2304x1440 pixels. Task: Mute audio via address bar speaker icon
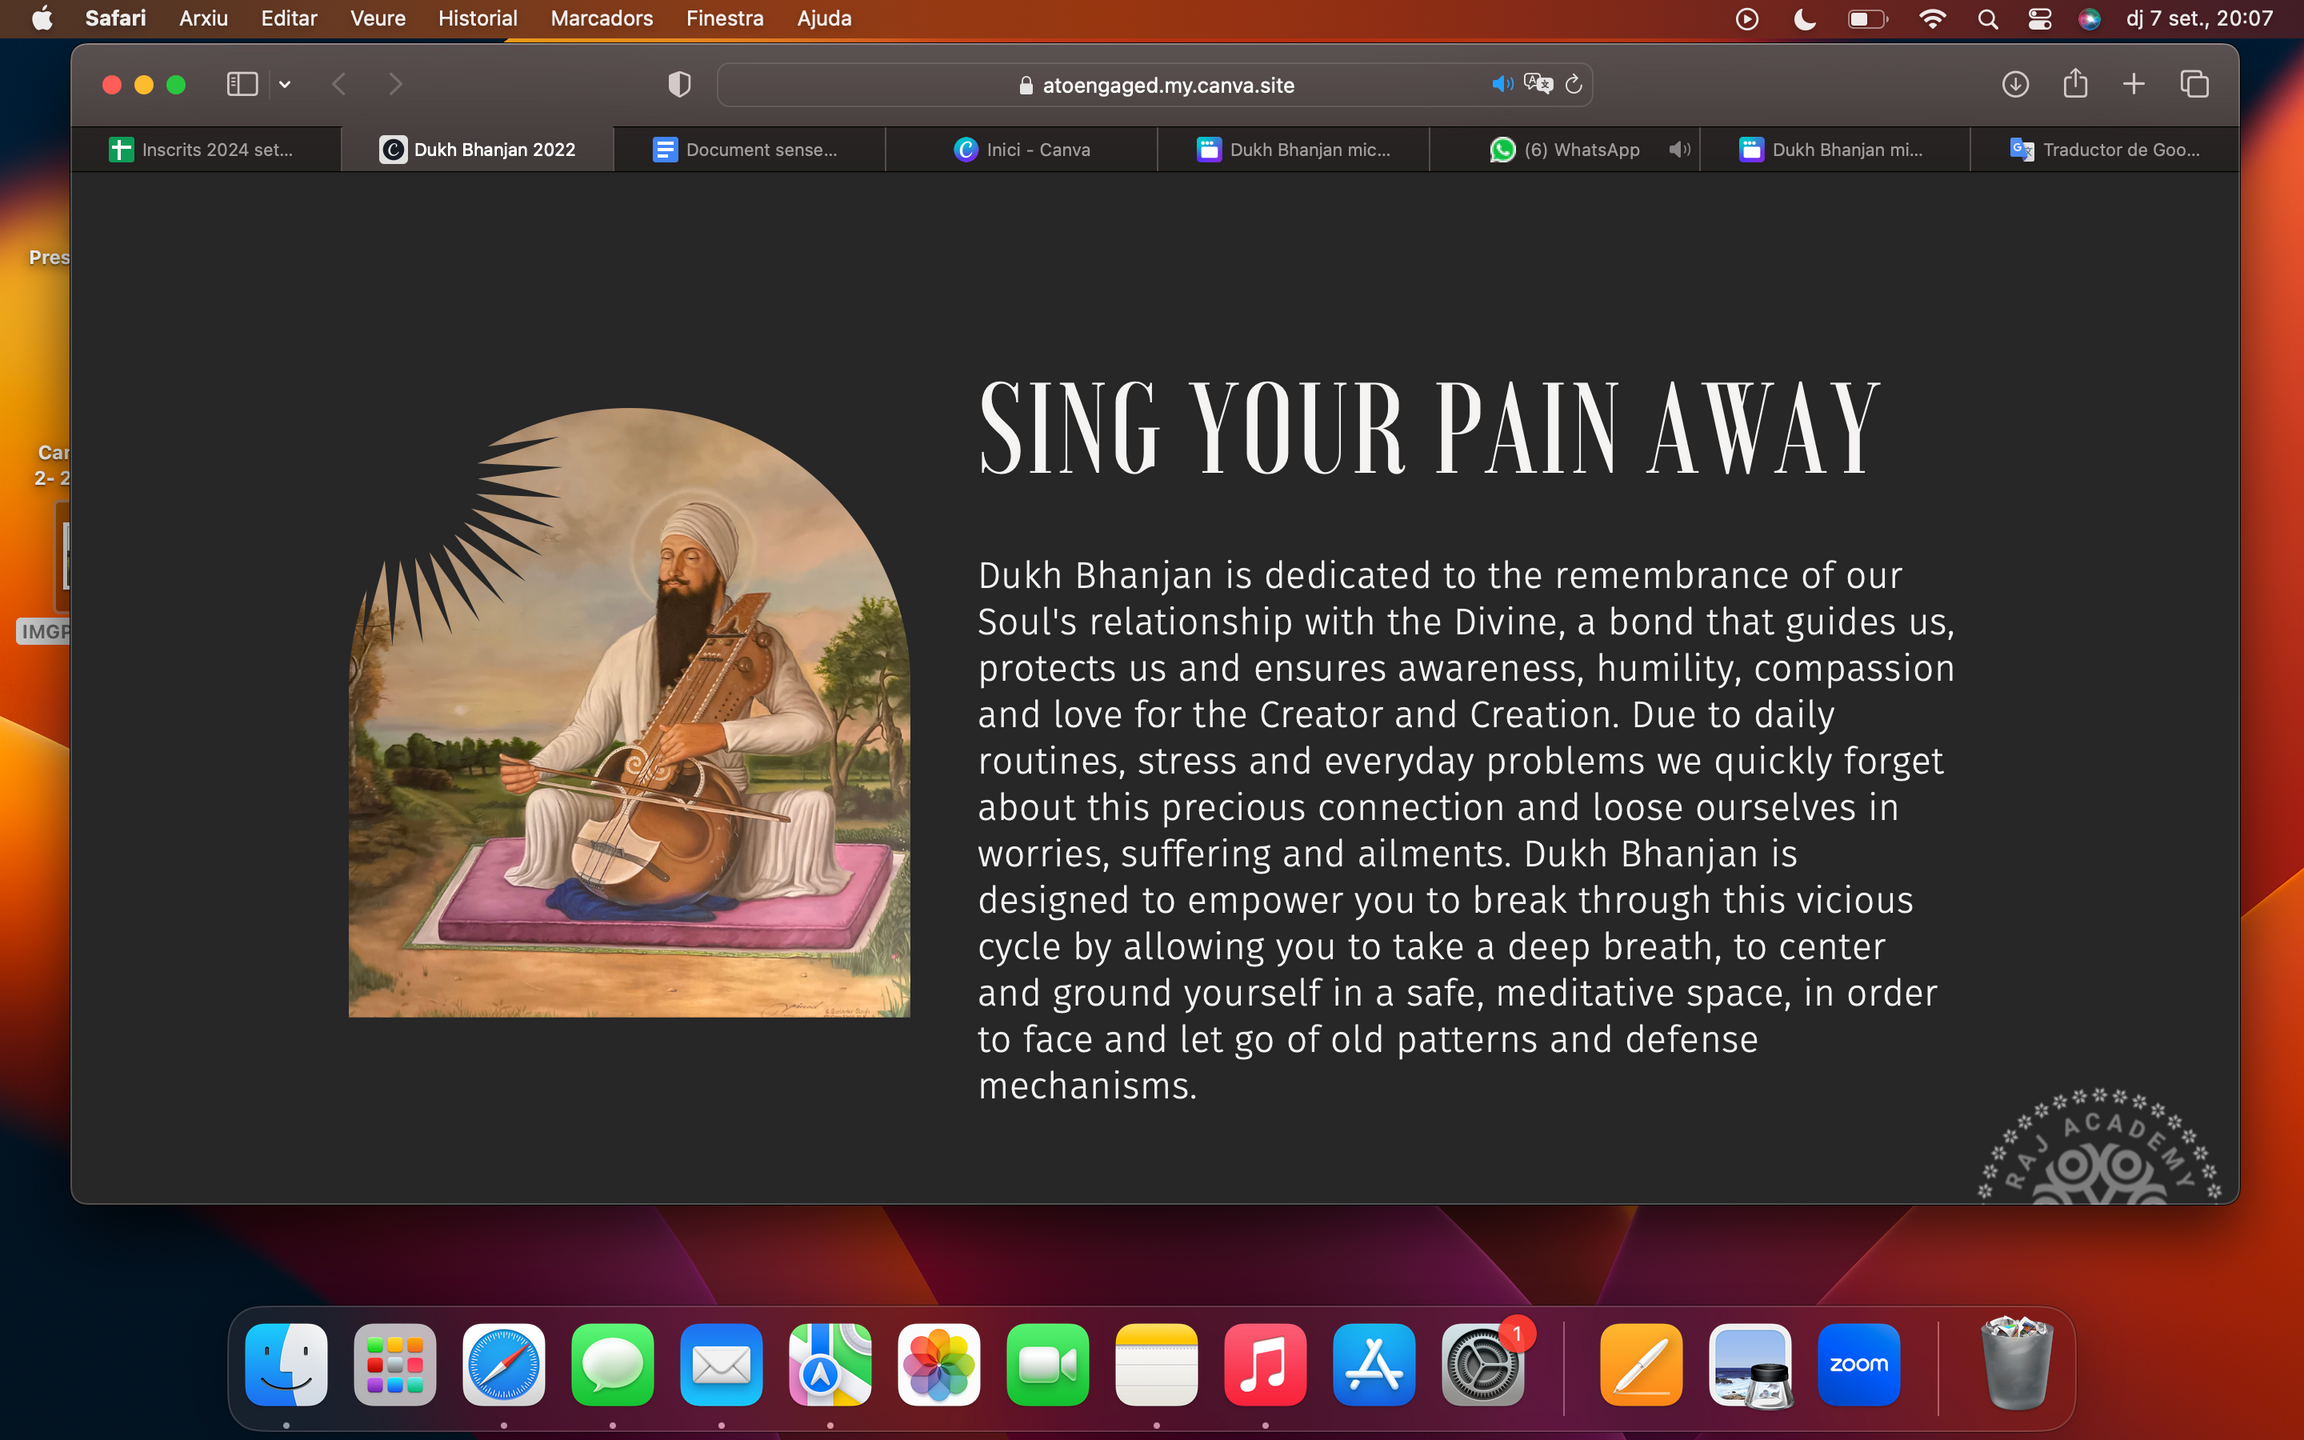click(1502, 84)
